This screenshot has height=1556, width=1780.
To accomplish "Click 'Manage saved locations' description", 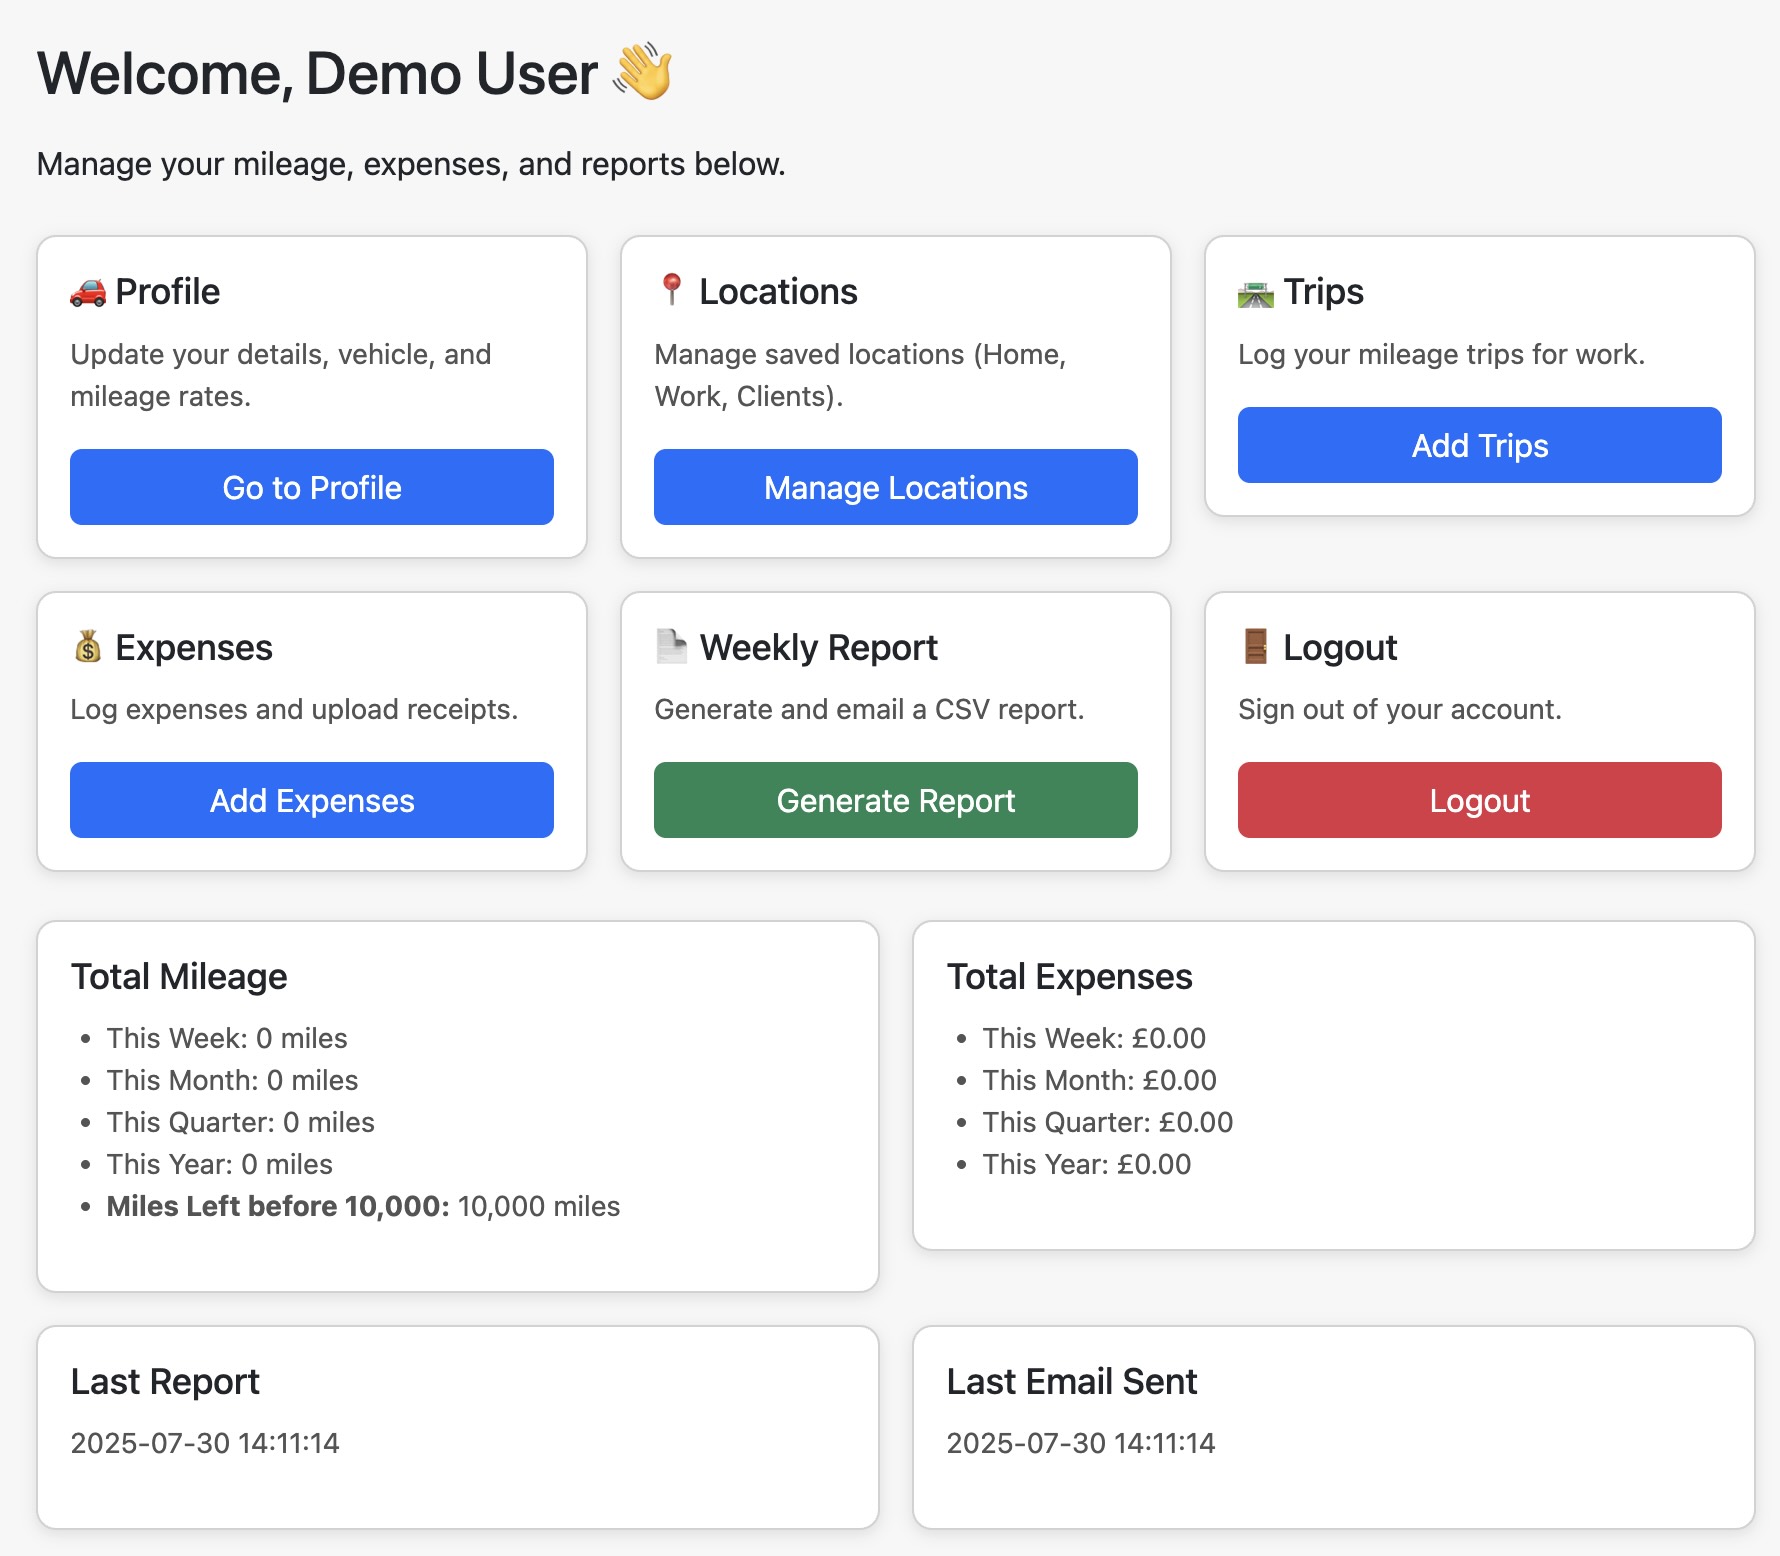I will [x=860, y=375].
